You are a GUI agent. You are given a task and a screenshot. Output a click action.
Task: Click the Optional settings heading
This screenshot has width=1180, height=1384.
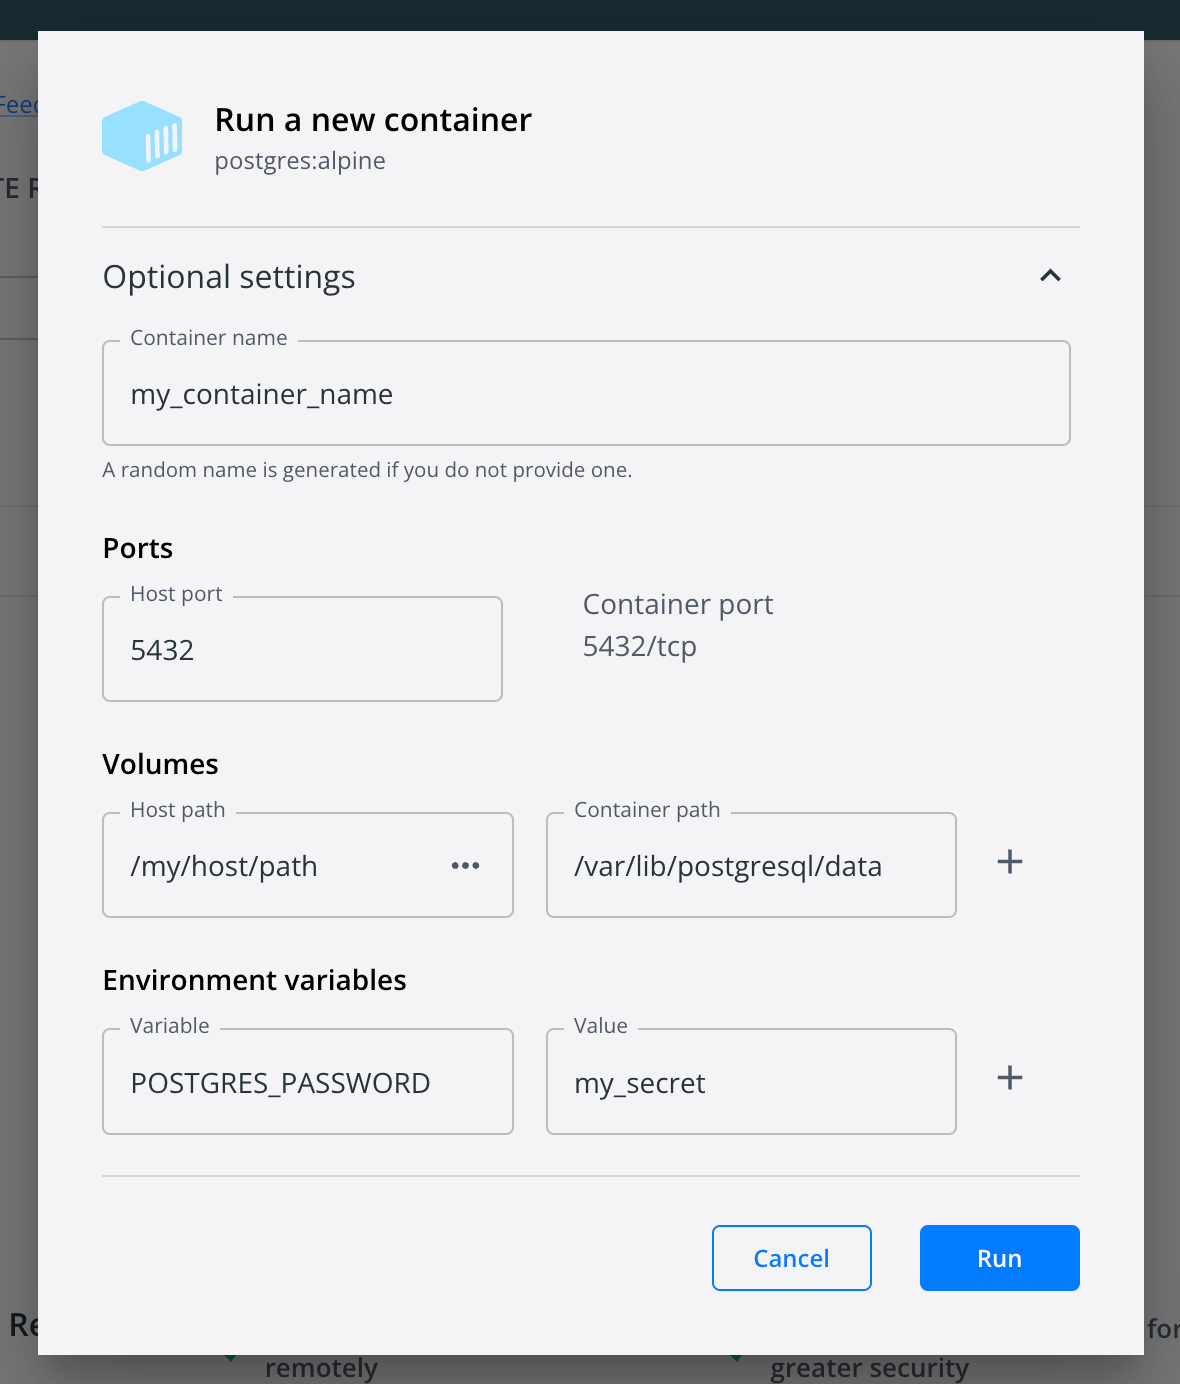tap(229, 277)
